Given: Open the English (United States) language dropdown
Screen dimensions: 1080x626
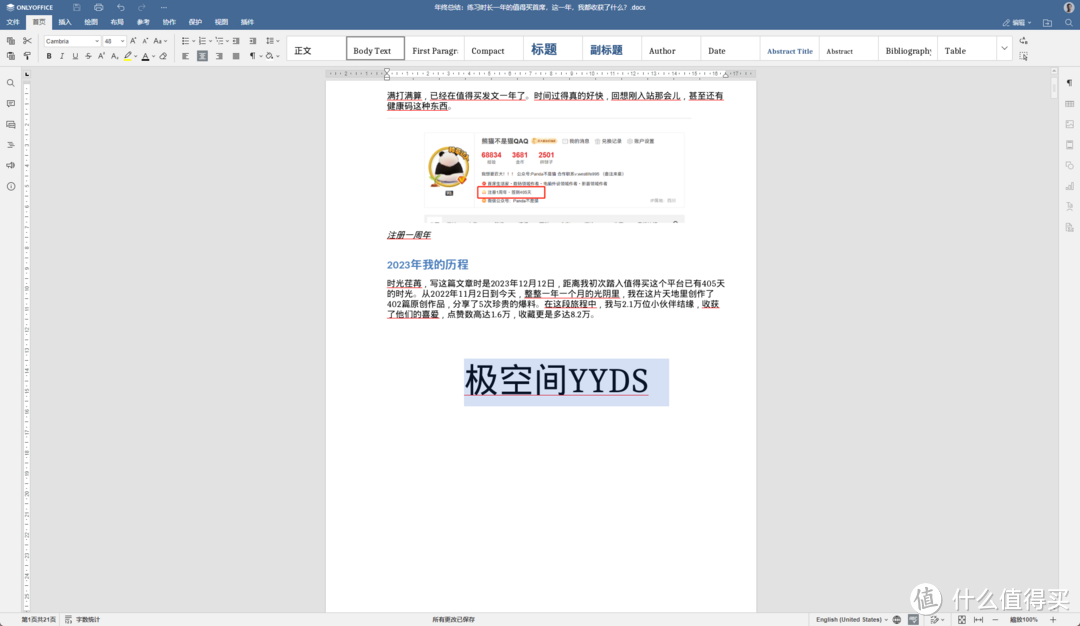Looking at the screenshot, I should tap(849, 620).
